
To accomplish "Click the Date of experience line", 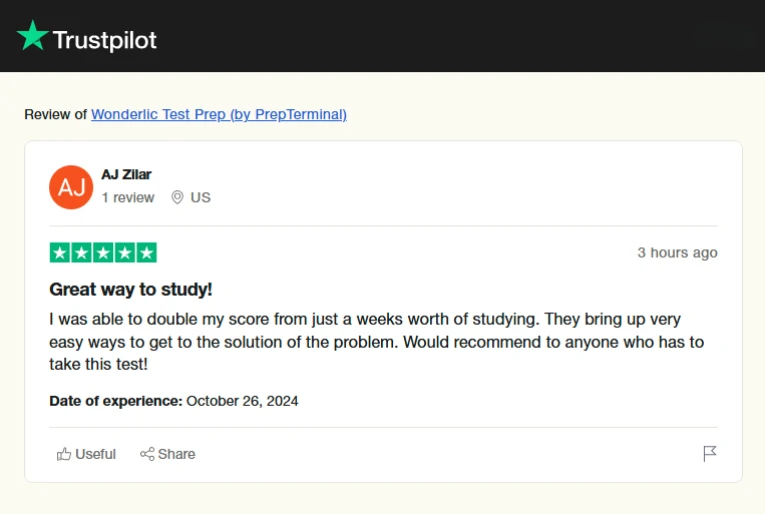I will [174, 401].
